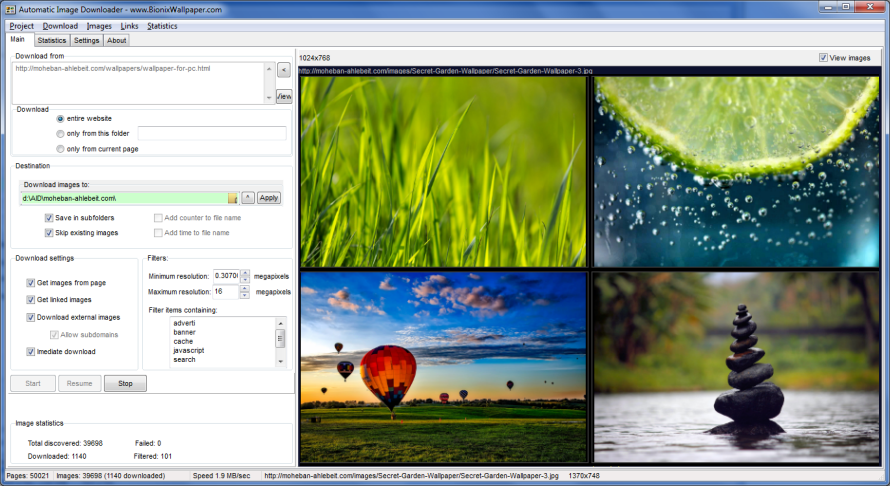Decrease maximum resolution with down arrow
The image size is (890, 486).
244,295
